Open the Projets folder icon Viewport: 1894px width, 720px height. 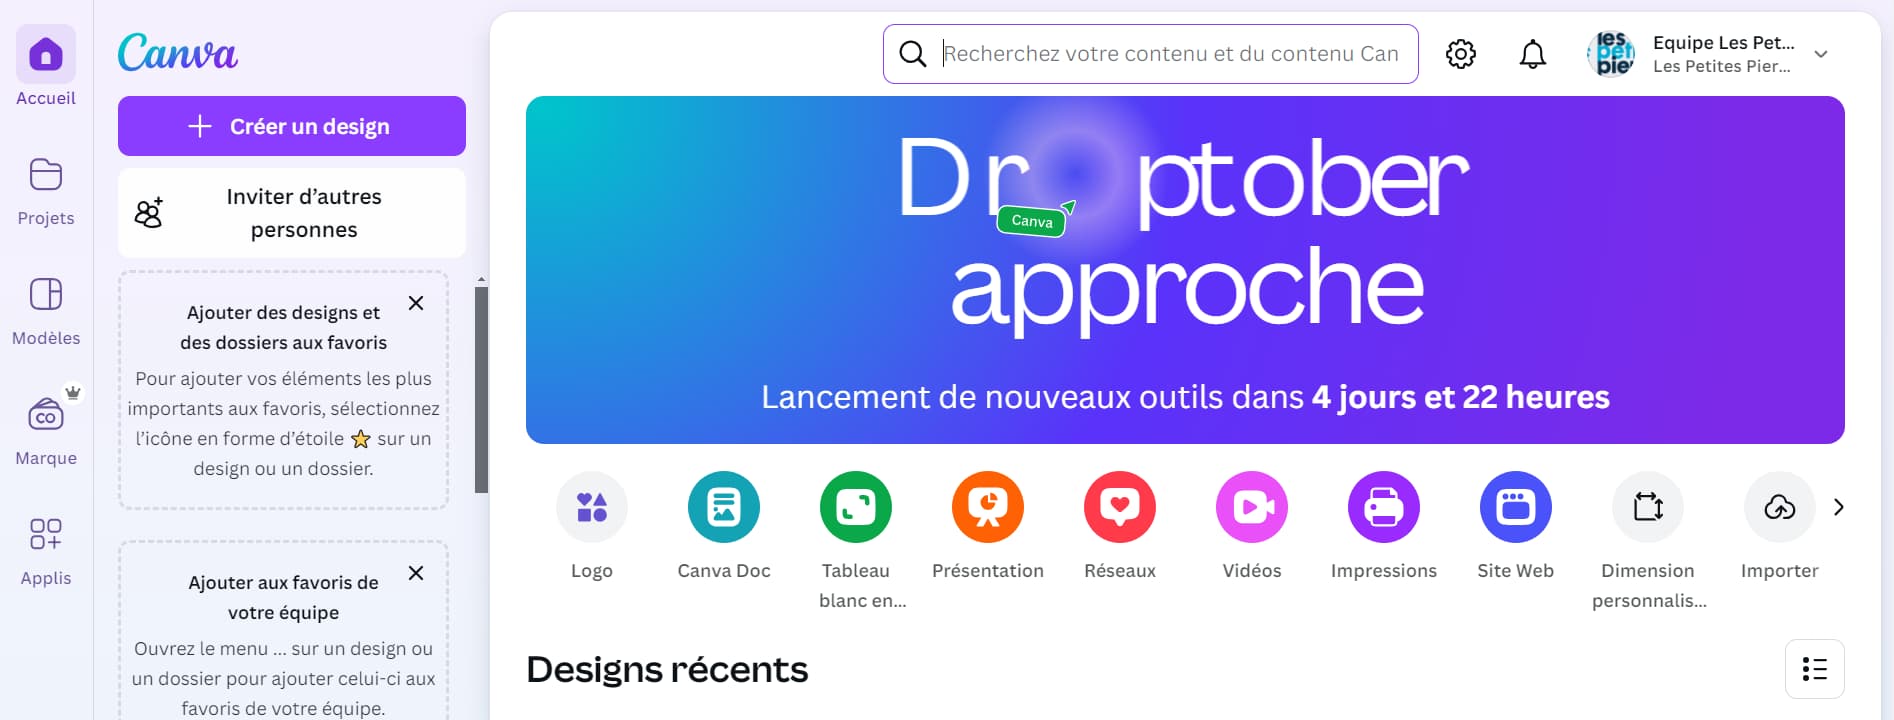tap(46, 175)
